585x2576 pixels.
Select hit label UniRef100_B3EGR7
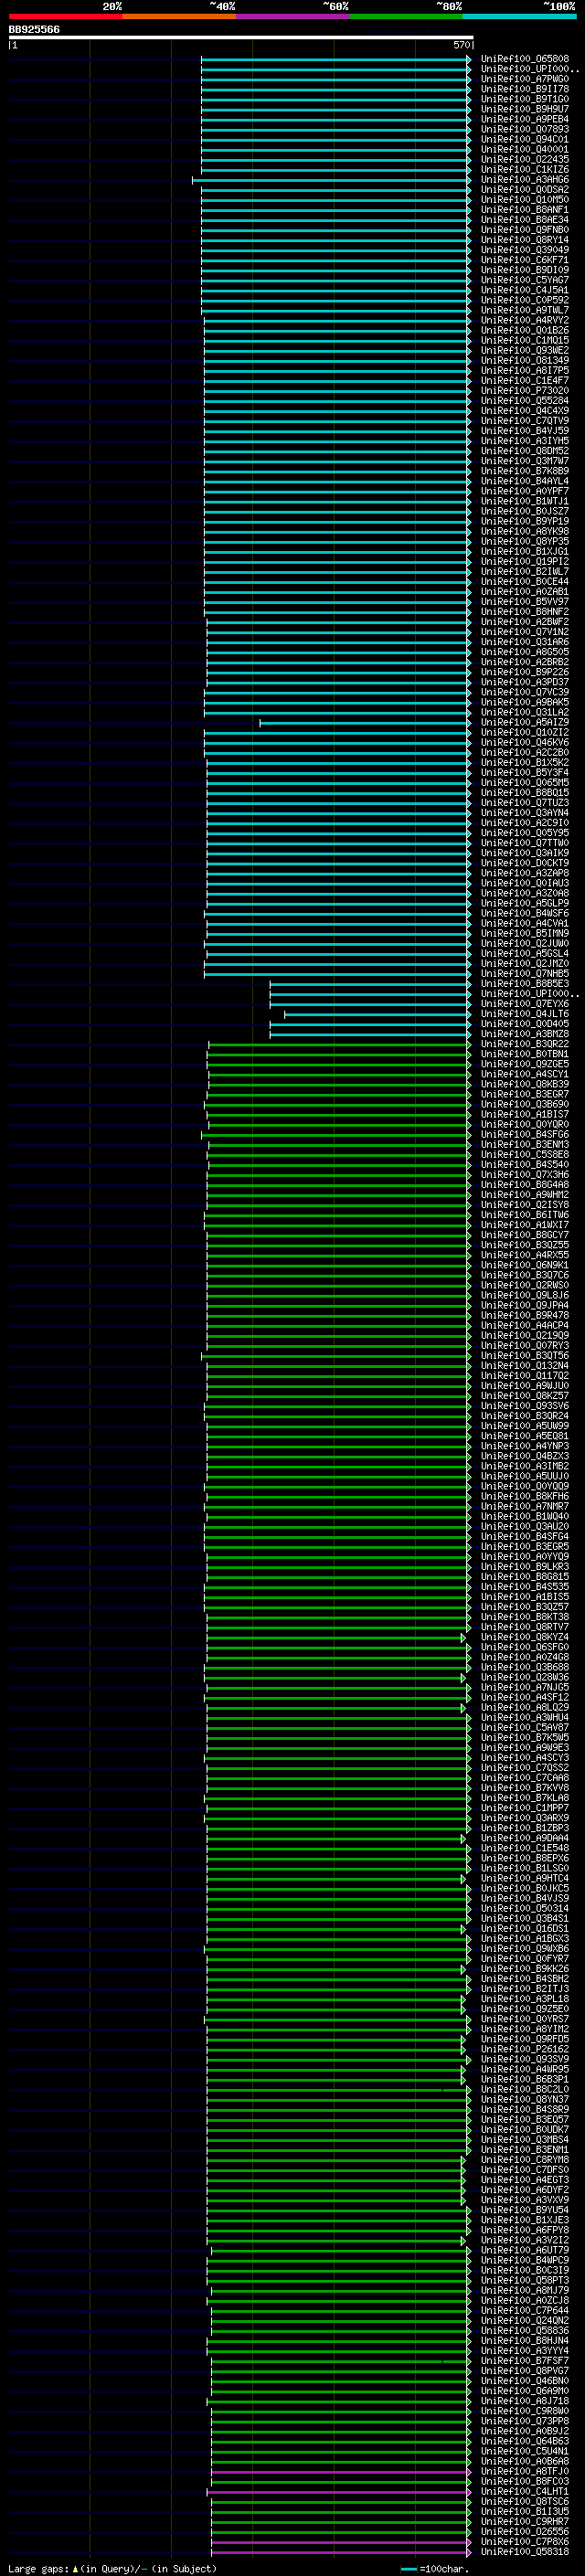tap(525, 1095)
